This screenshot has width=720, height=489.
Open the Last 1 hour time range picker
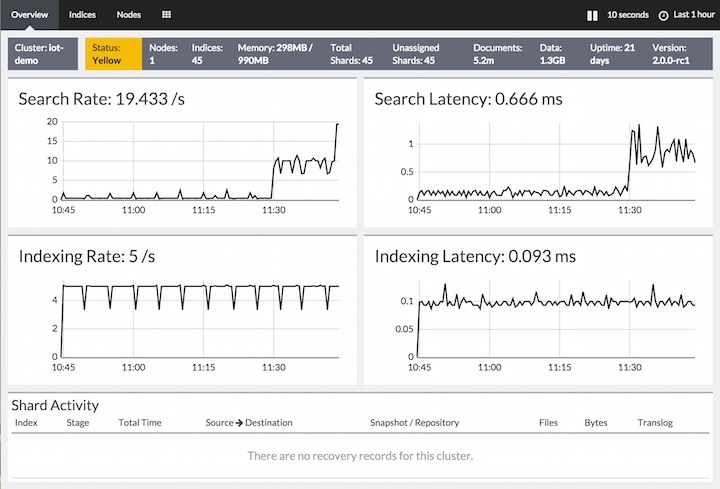(693, 15)
